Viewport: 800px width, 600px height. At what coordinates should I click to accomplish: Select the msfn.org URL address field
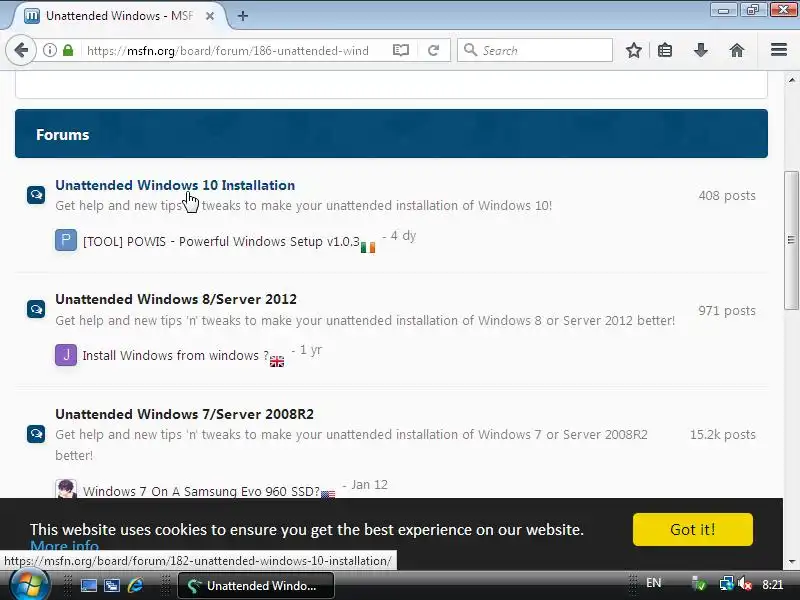coord(227,51)
